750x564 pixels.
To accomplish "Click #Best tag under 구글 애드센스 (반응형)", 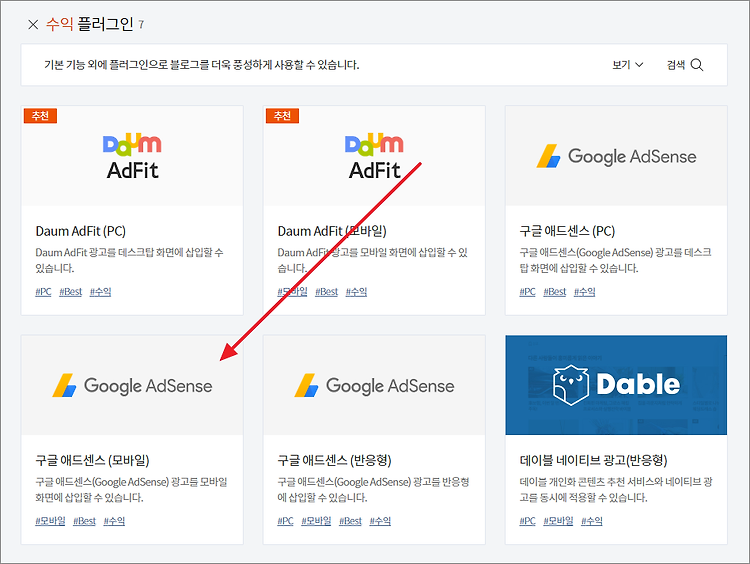I will pyautogui.click(x=351, y=521).
